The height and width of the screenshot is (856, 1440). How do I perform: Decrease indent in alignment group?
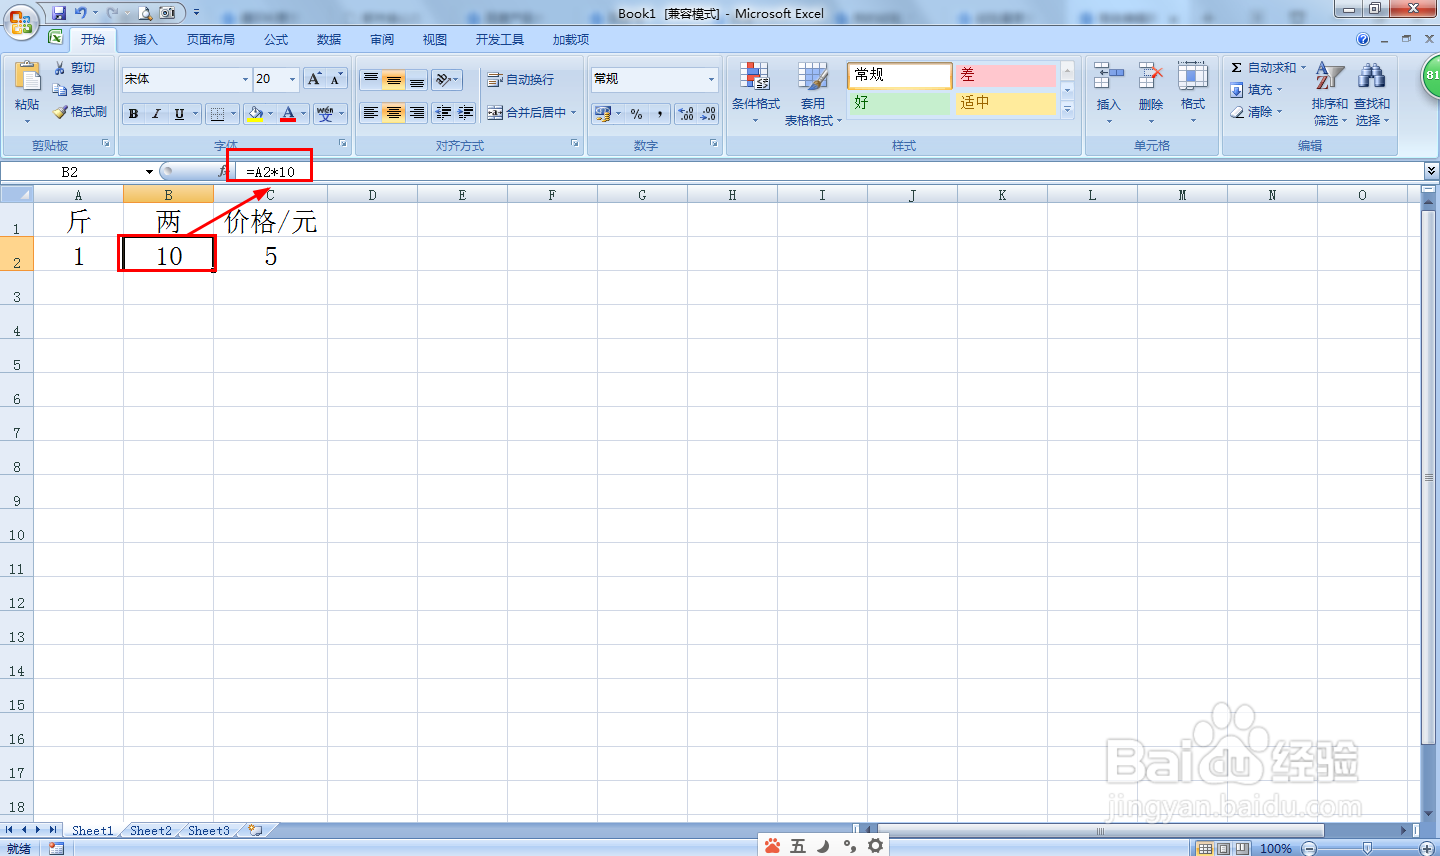[x=443, y=113]
